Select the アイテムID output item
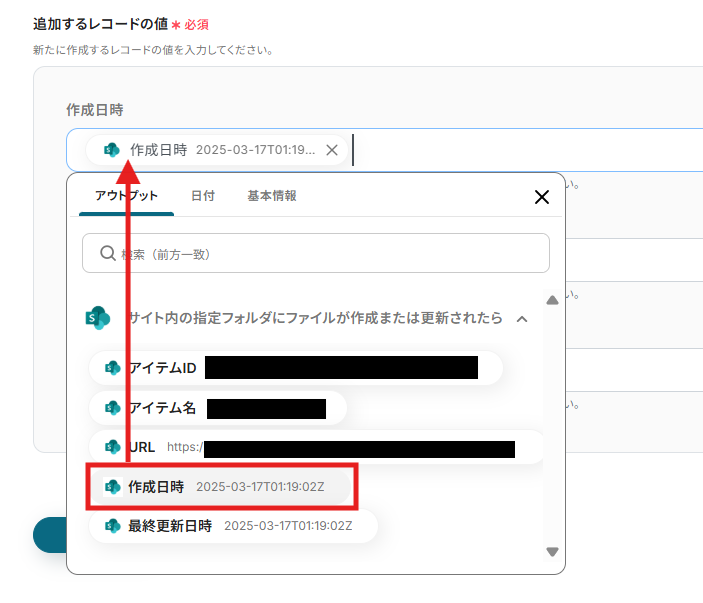 pos(296,368)
